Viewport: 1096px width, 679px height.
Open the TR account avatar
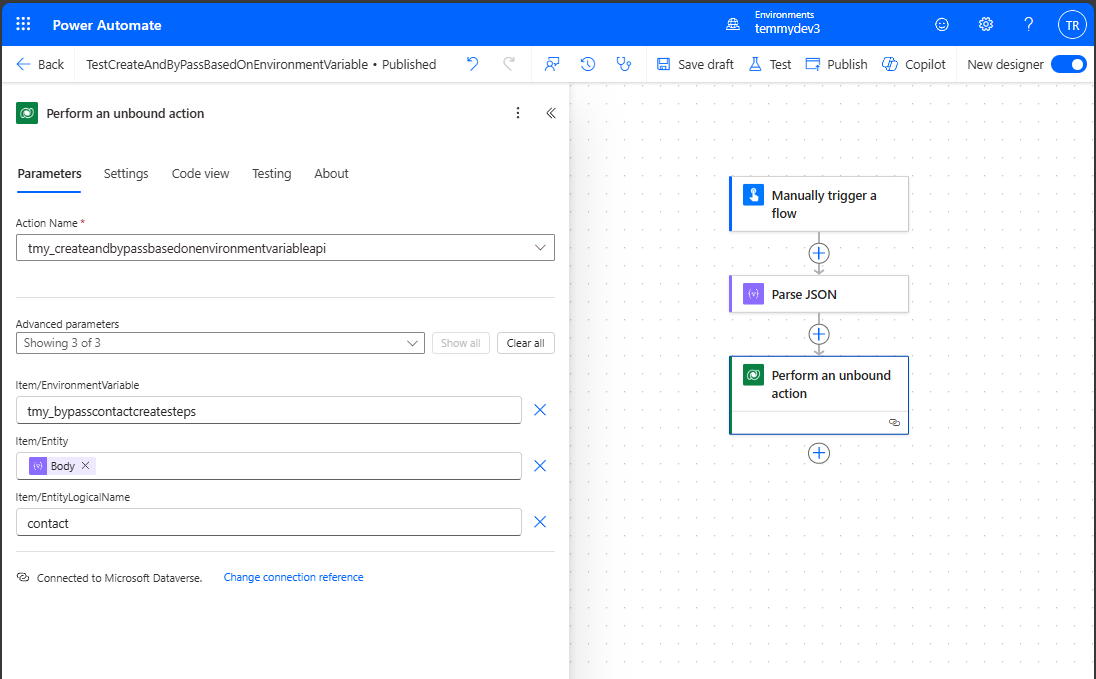(1072, 25)
